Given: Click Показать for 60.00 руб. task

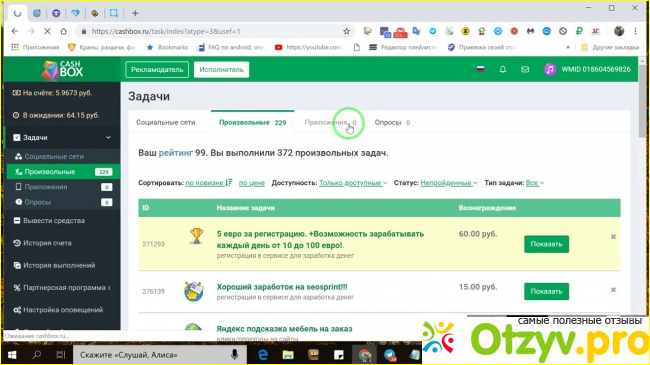Looking at the screenshot, I should [546, 244].
